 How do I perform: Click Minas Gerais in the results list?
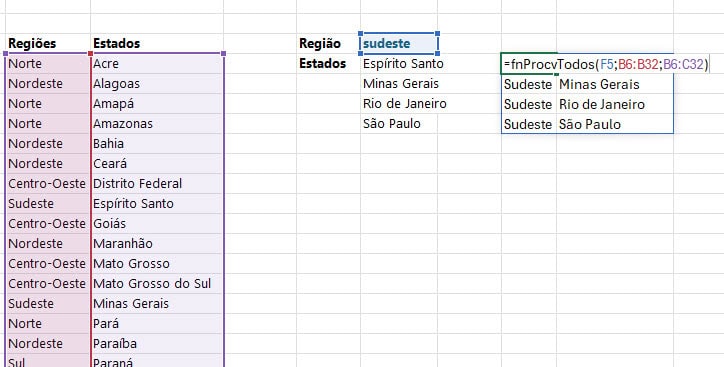point(399,84)
